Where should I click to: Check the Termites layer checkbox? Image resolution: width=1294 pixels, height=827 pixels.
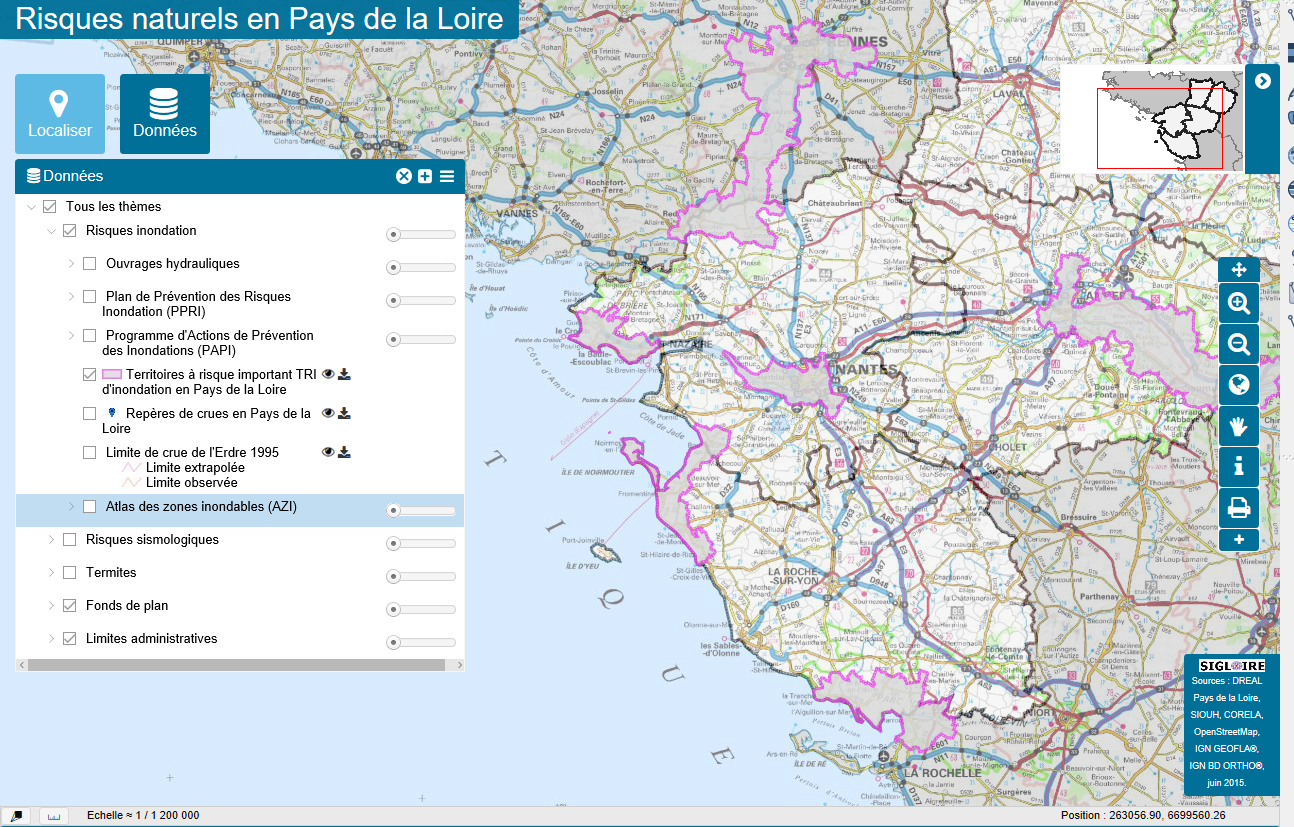click(x=70, y=573)
